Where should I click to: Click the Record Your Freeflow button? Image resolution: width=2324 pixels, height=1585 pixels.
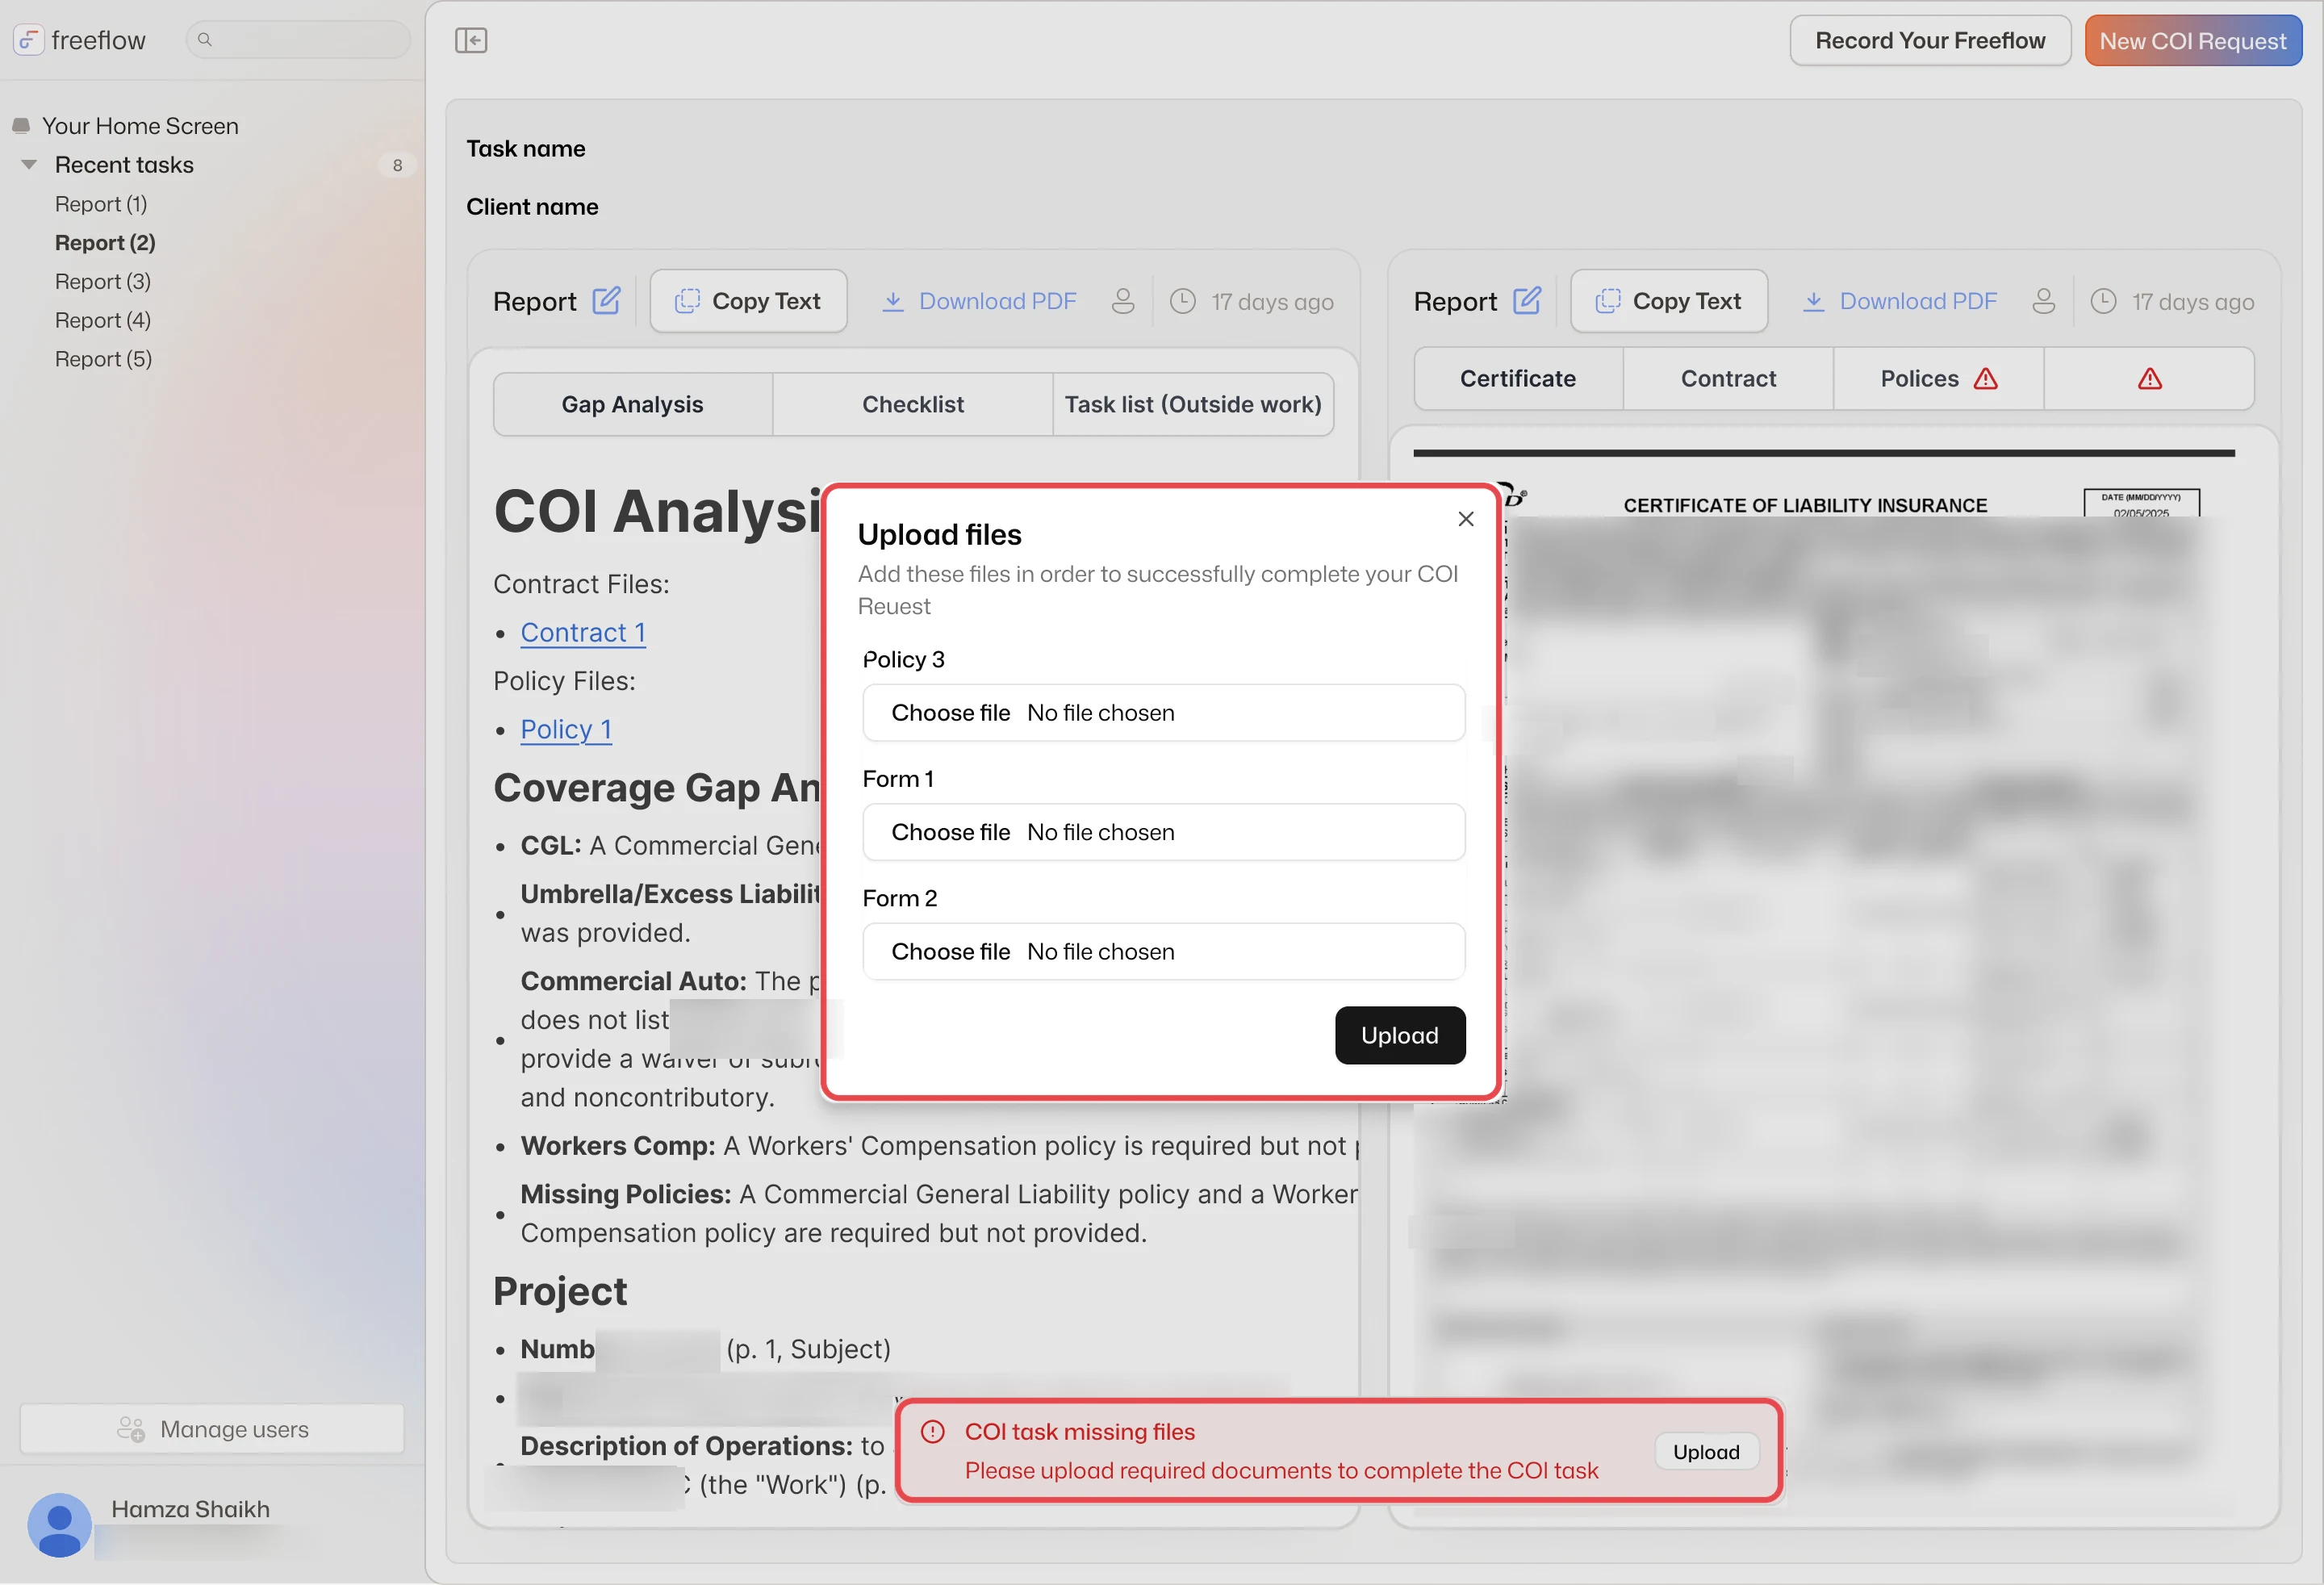[x=1930, y=41]
